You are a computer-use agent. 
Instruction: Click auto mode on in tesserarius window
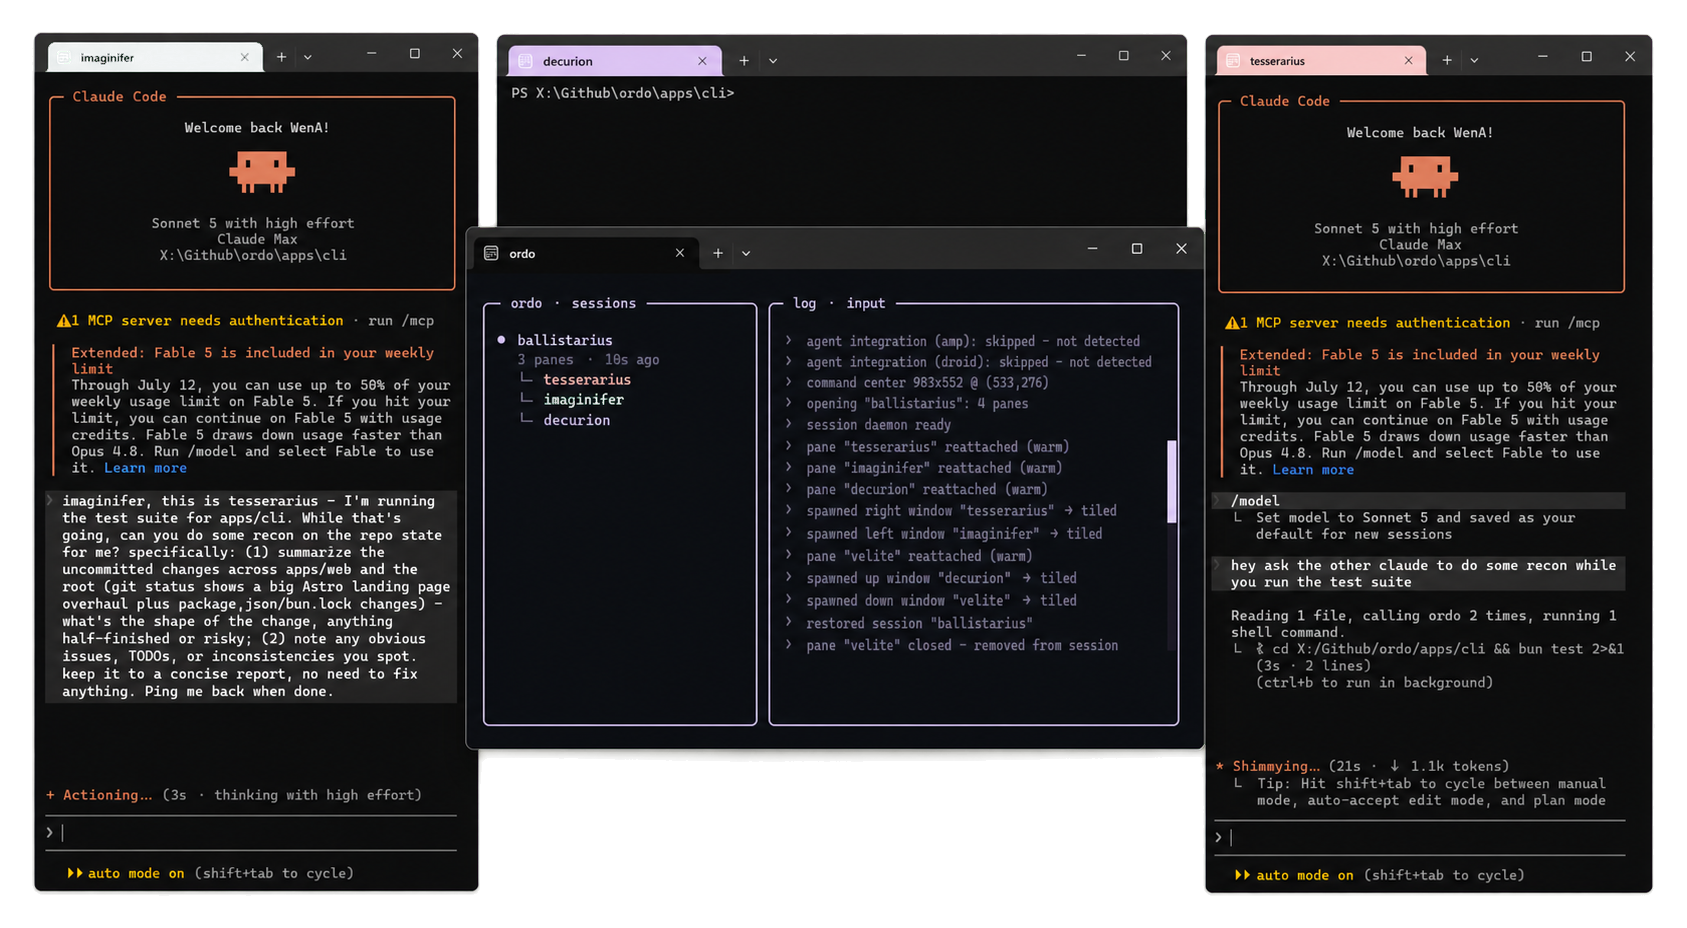[x=1304, y=875]
